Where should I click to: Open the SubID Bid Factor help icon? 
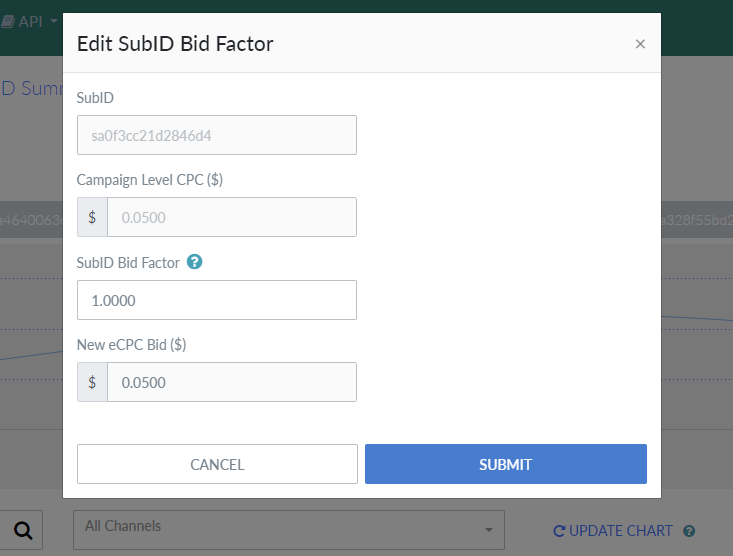(195, 262)
